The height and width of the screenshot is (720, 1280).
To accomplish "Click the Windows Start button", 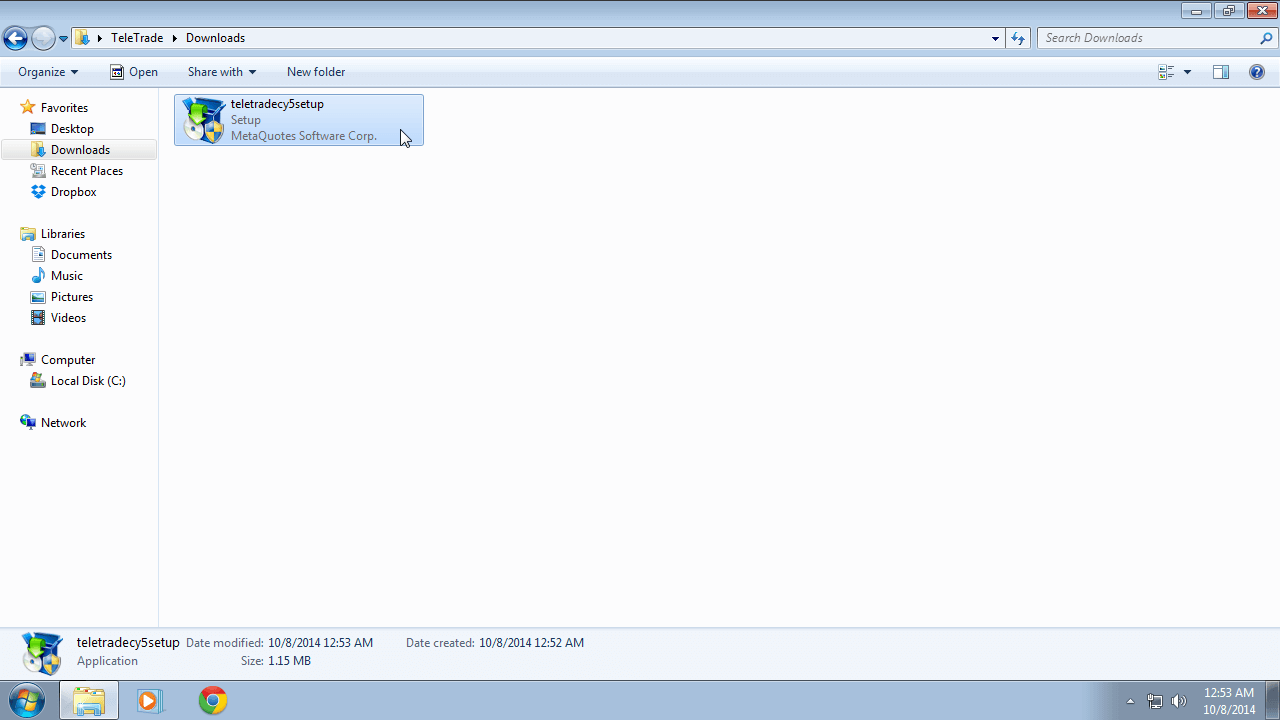I will click(x=27, y=700).
